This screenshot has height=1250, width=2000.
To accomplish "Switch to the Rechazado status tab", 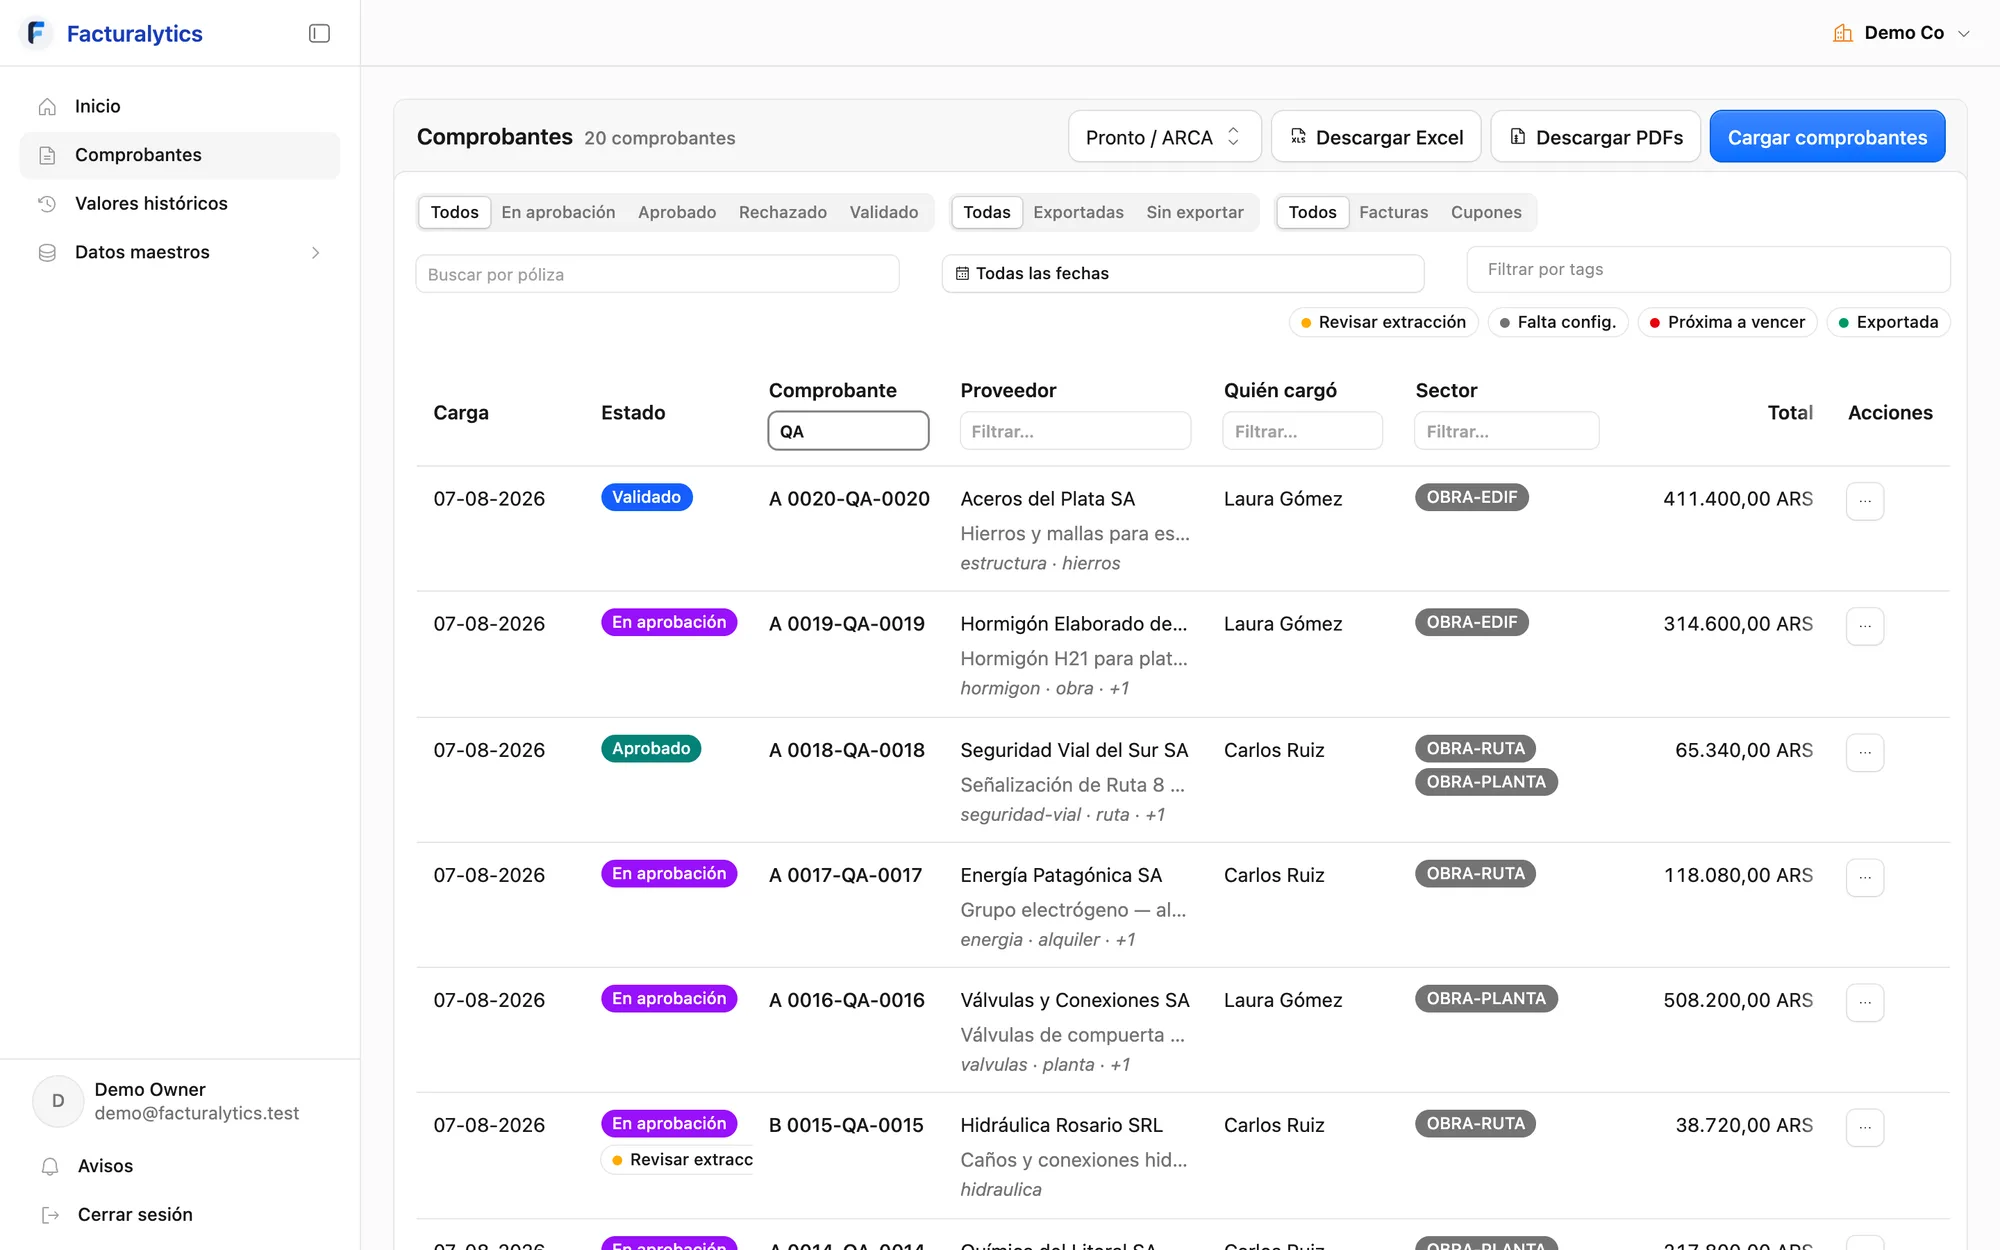I will (x=783, y=212).
